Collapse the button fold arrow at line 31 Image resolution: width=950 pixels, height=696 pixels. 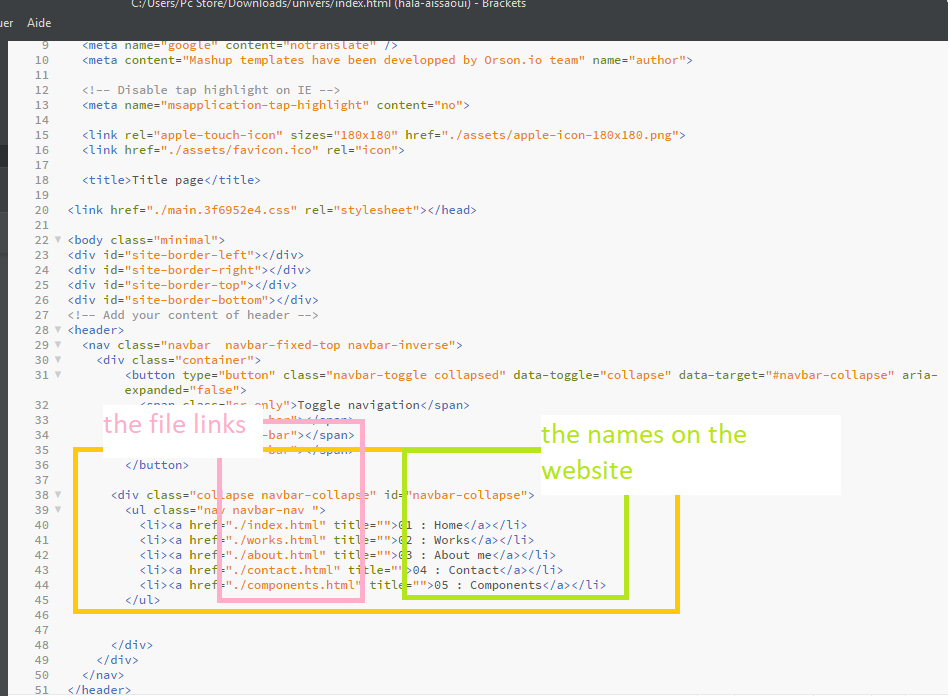pyautogui.click(x=58, y=375)
